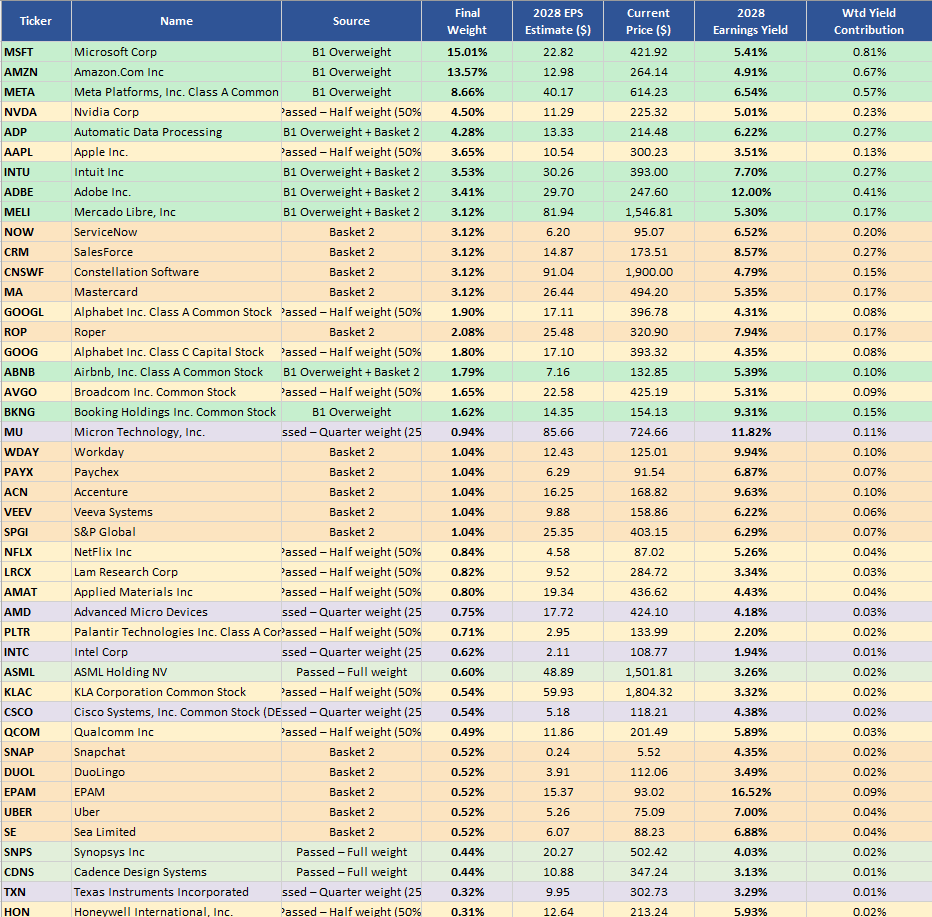Click Mercado Libre's 1,546.81 price
The image size is (932, 917).
click(648, 212)
